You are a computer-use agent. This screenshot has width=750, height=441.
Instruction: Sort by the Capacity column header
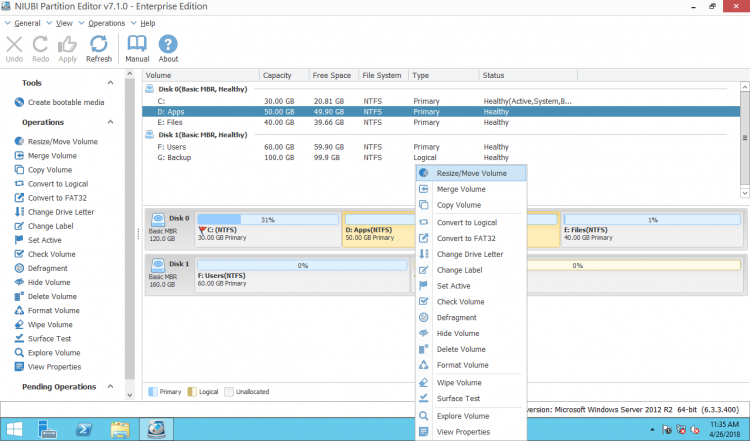pyautogui.click(x=284, y=75)
